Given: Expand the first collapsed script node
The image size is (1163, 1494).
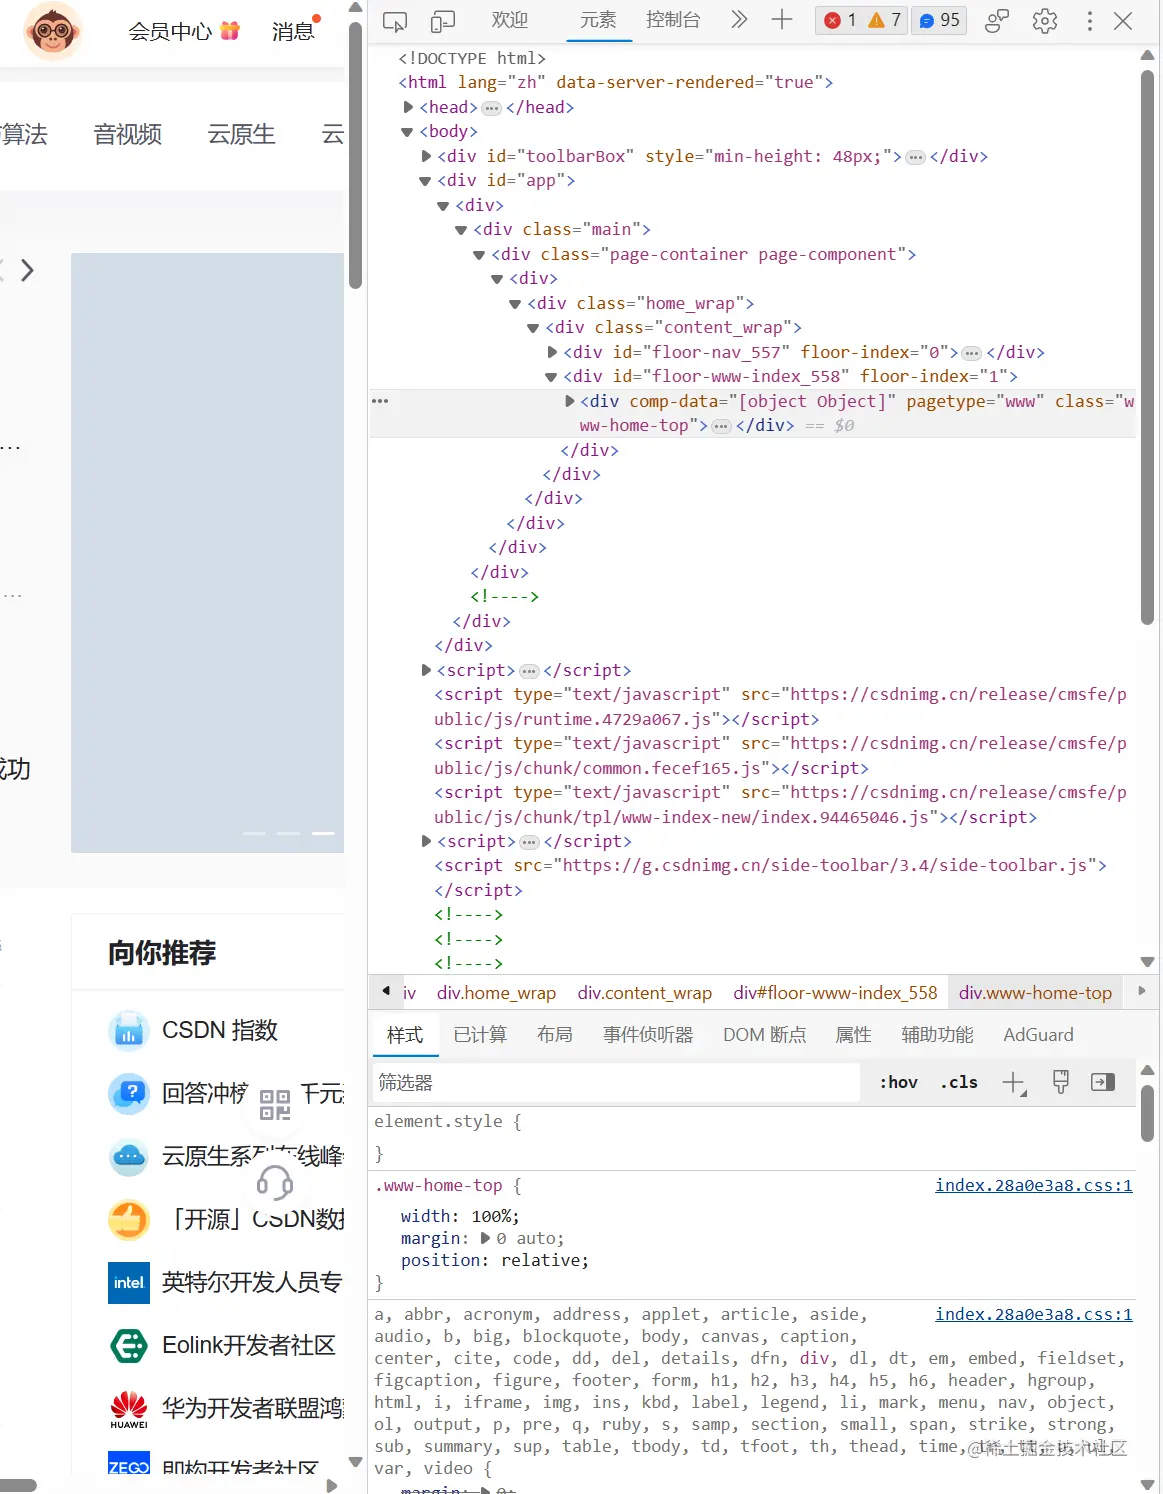Looking at the screenshot, I should click(426, 670).
